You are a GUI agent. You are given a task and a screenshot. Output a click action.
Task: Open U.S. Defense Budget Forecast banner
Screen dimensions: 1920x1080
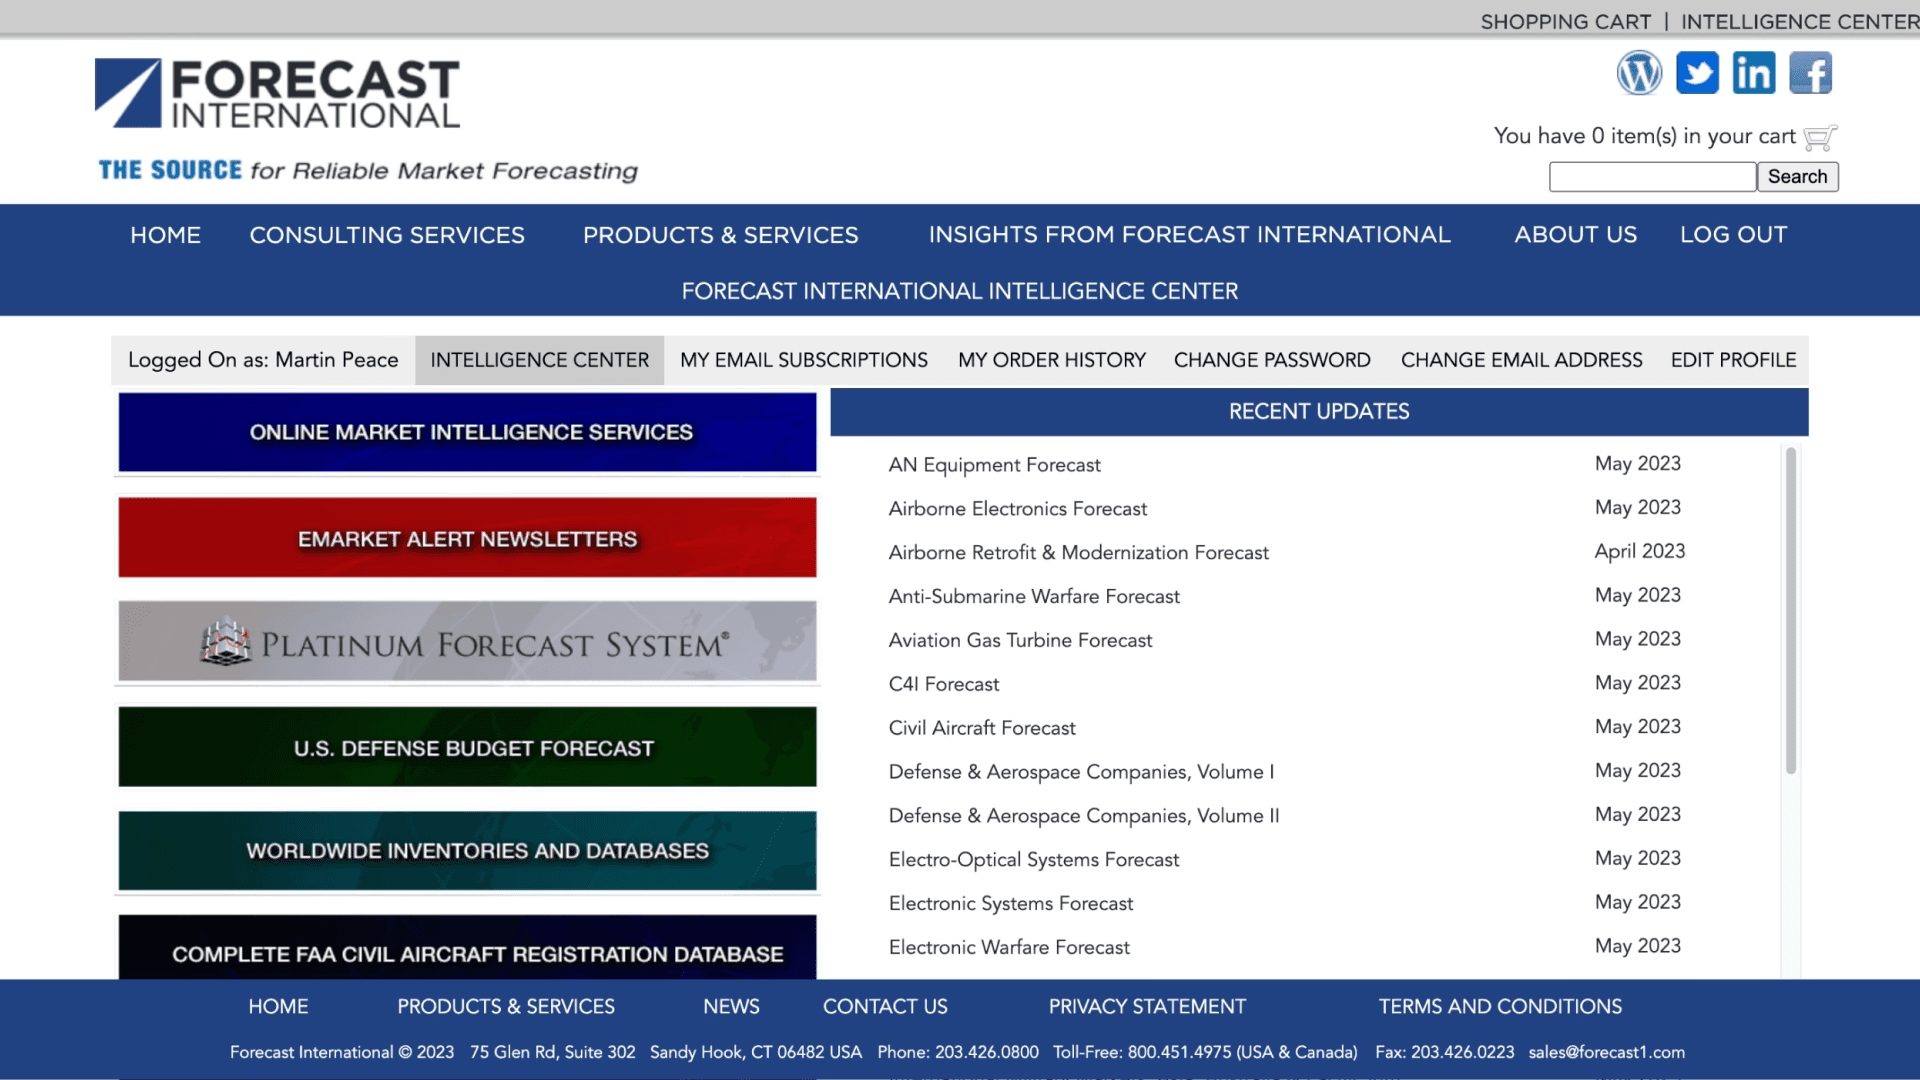[467, 747]
